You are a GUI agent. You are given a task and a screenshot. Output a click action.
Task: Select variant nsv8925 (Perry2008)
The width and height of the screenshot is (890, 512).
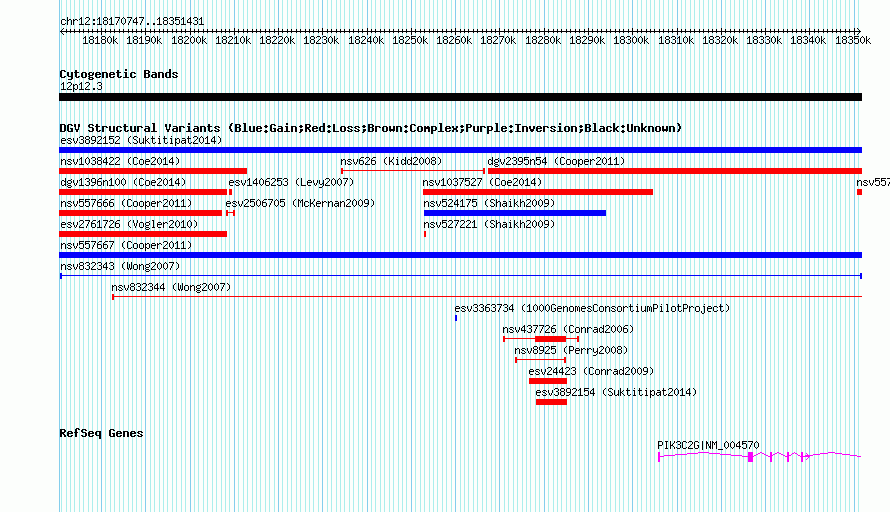(x=571, y=350)
